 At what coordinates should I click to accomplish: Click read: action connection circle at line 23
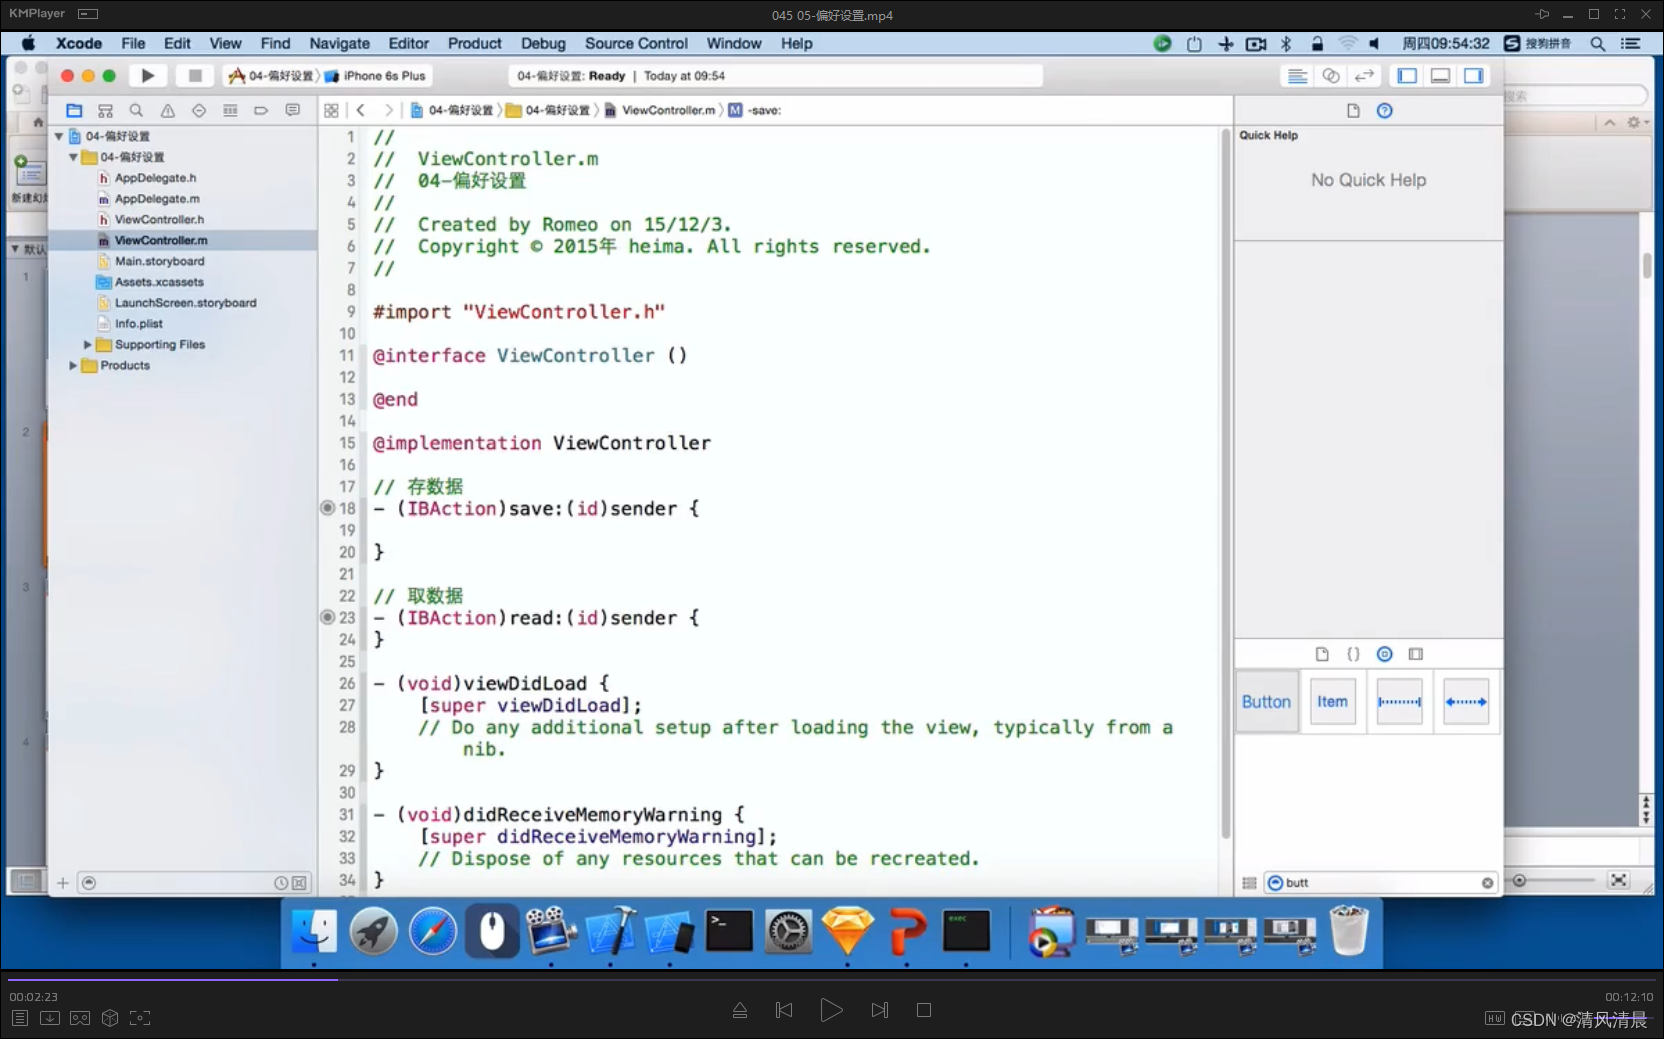327,618
